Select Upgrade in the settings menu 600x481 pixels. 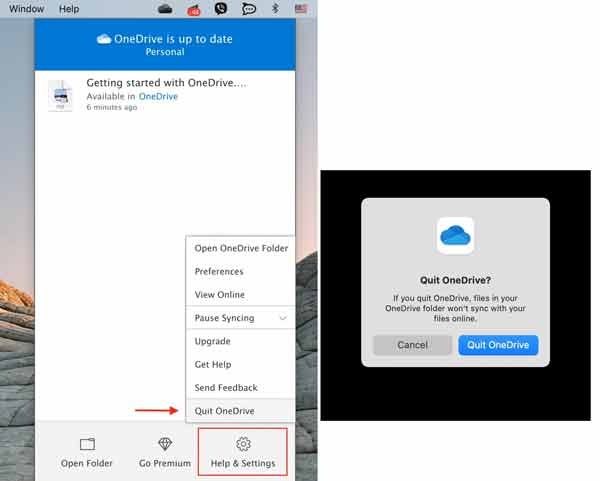click(241, 341)
